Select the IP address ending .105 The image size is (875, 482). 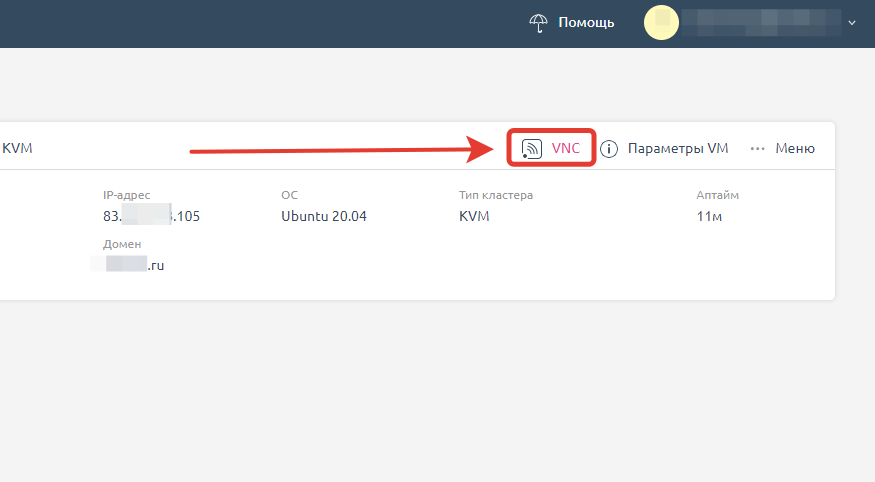(x=151, y=216)
